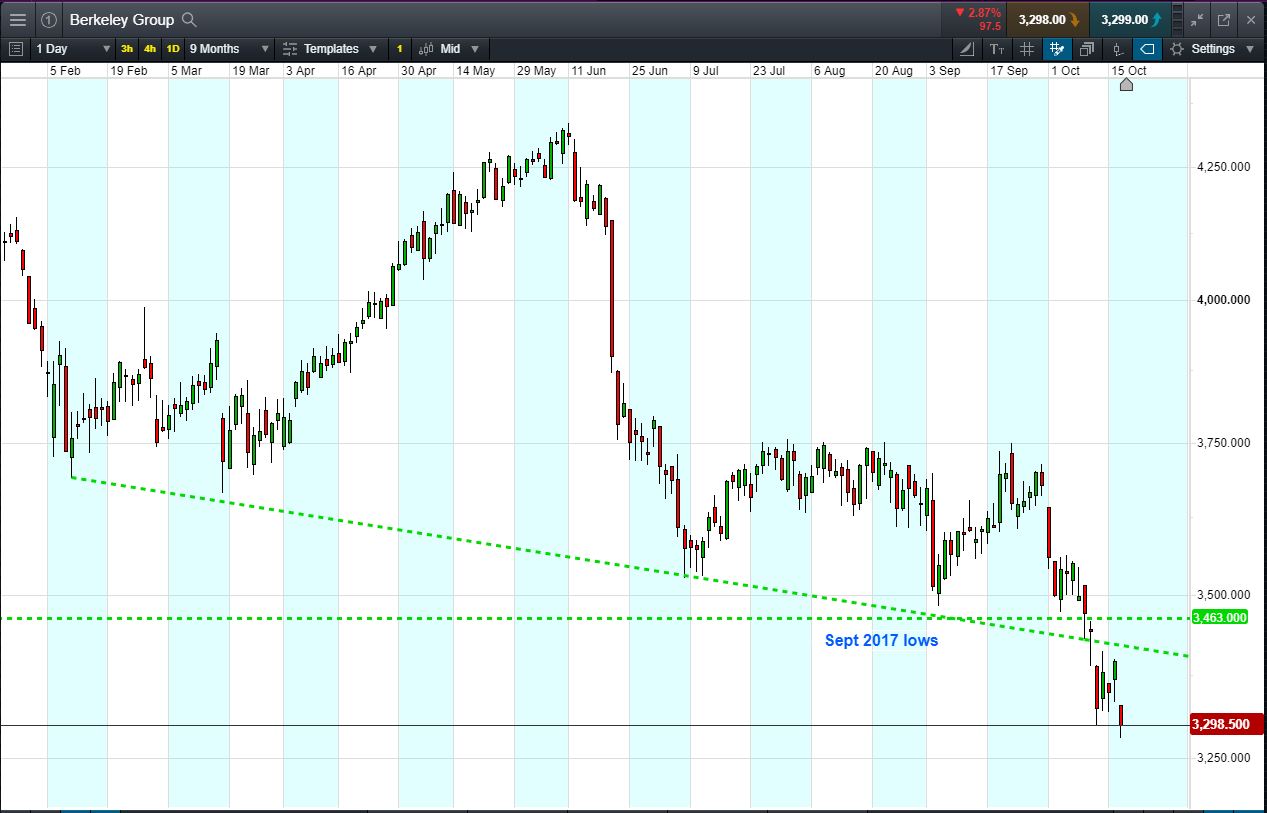Viewport: 1267px width, 813px height.
Task: Click the 3 Sep date label
Action: tap(944, 71)
